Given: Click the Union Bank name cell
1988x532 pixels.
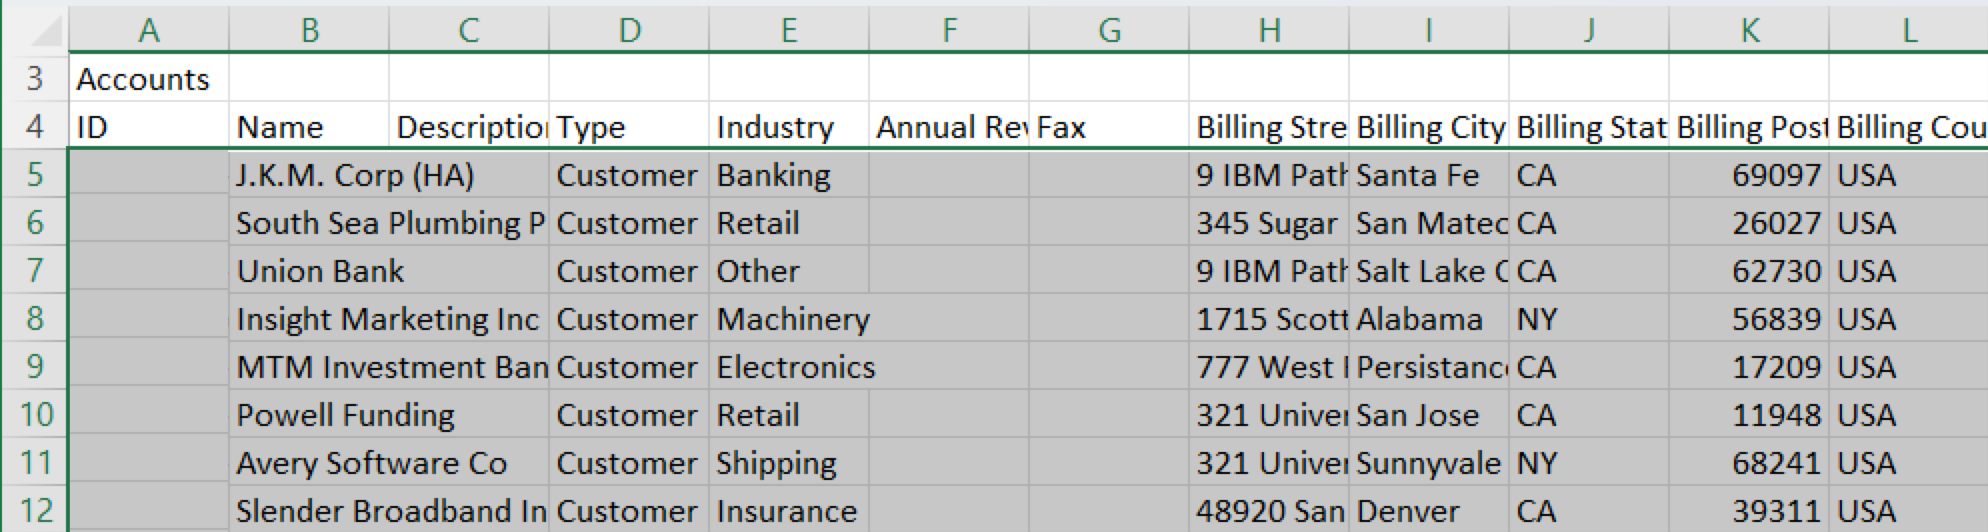Looking at the screenshot, I should [320, 272].
